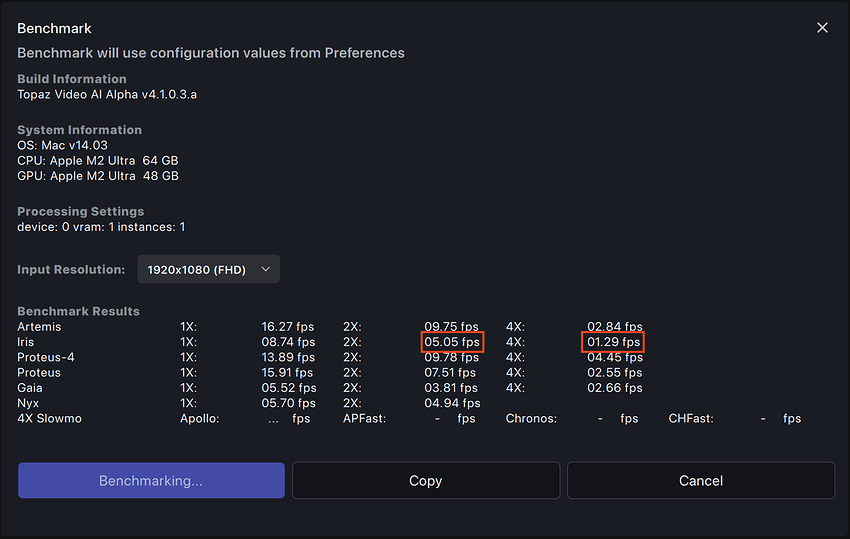Screen dimensions: 850x539
Task: Click the 4X Slowmo row label
Action: [x=49, y=418]
